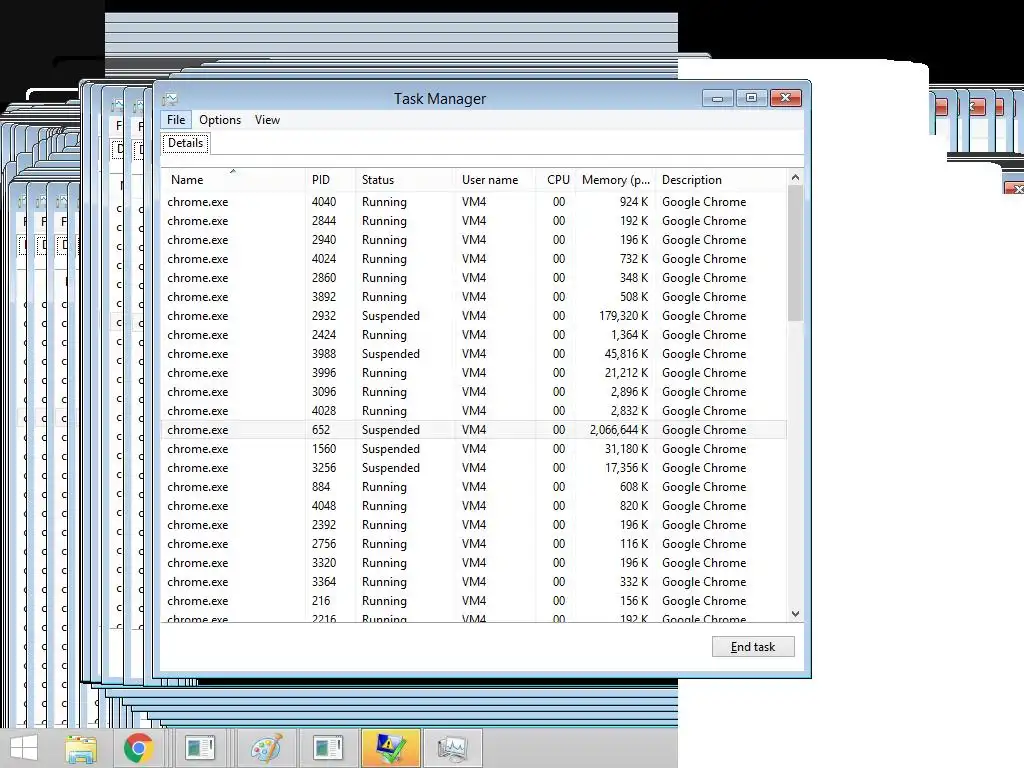The width and height of the screenshot is (1024, 768).
Task: Click the 45,816 K memory value
Action: (x=626, y=353)
